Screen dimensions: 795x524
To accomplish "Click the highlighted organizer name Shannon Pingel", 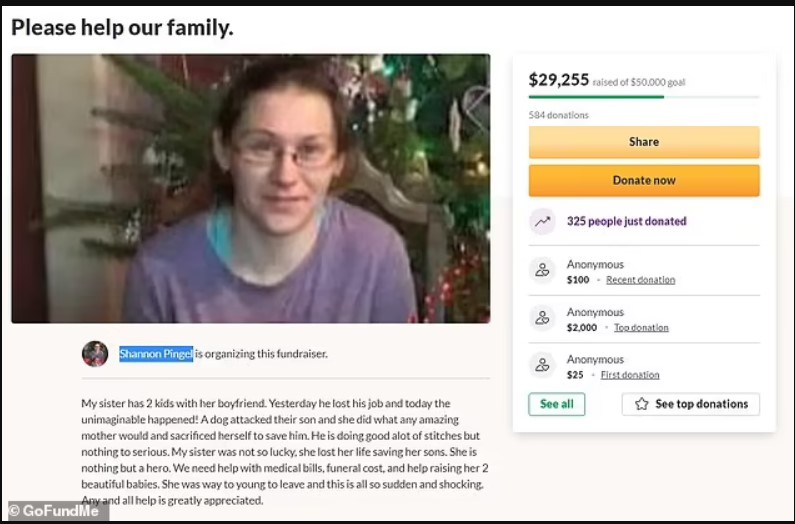I will coord(156,354).
